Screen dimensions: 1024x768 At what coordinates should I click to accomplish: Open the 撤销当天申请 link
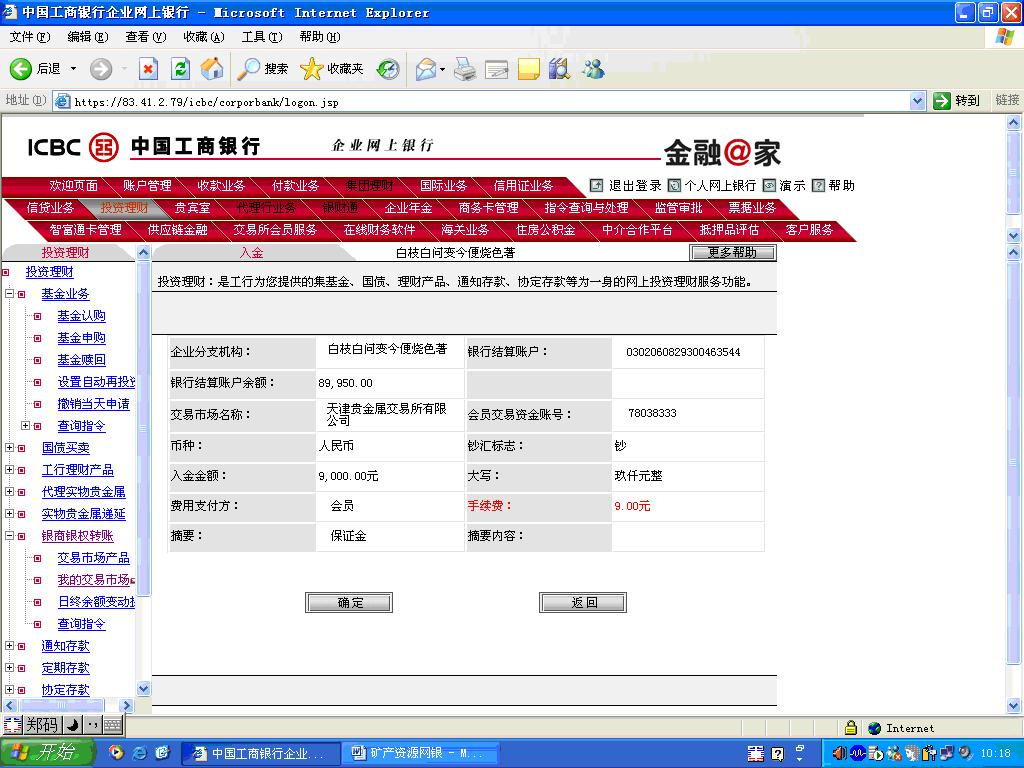93,404
